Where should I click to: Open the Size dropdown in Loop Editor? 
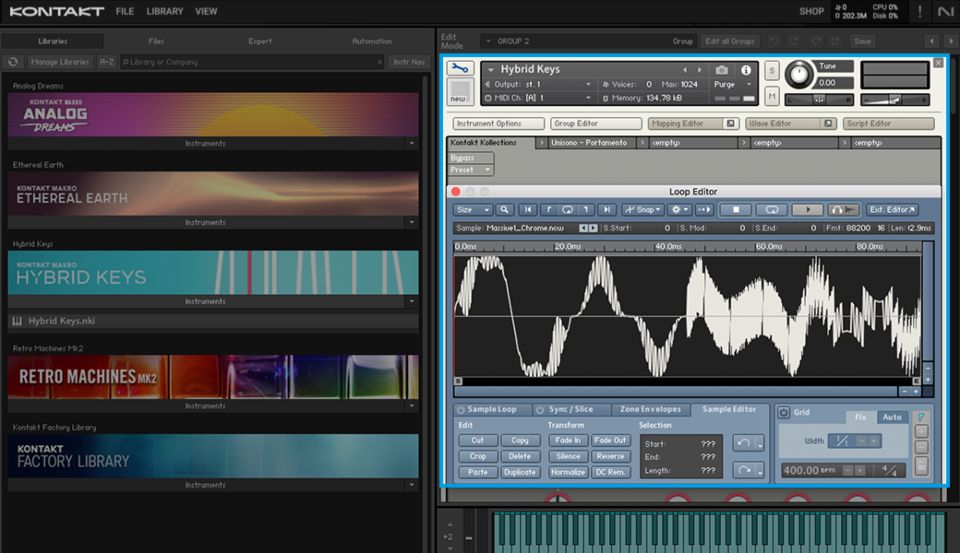pyautogui.click(x=472, y=210)
